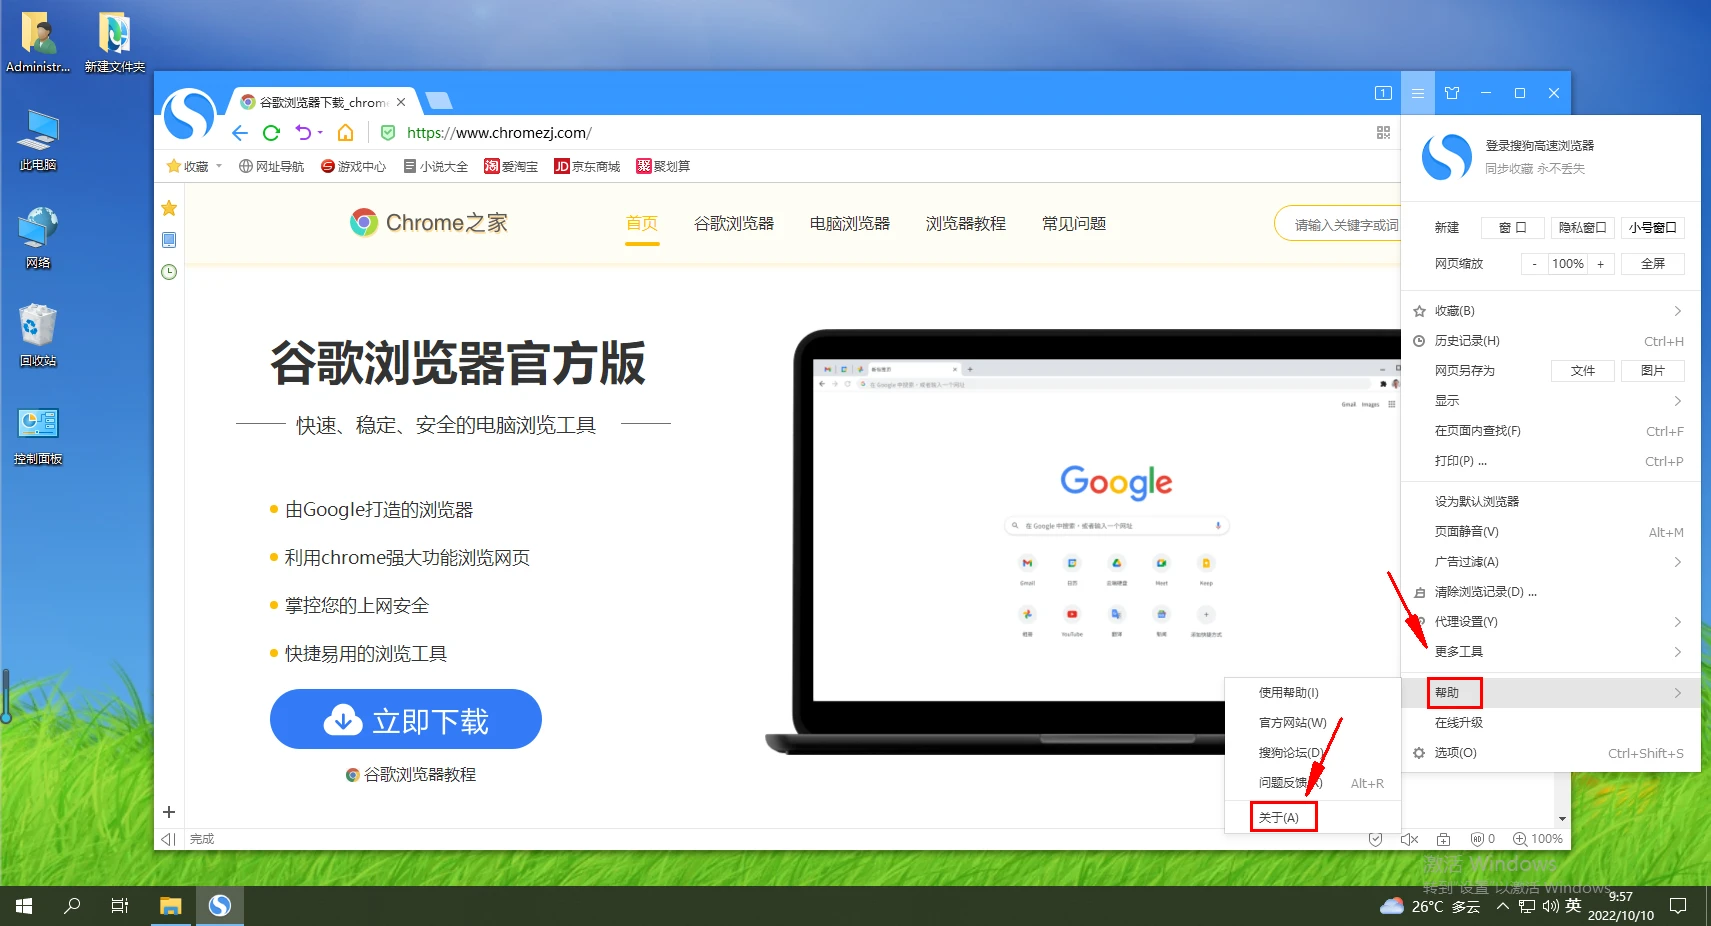The width and height of the screenshot is (1711, 926).
Task: Open the QR code icon at the address bar's end
Action: point(1383,133)
